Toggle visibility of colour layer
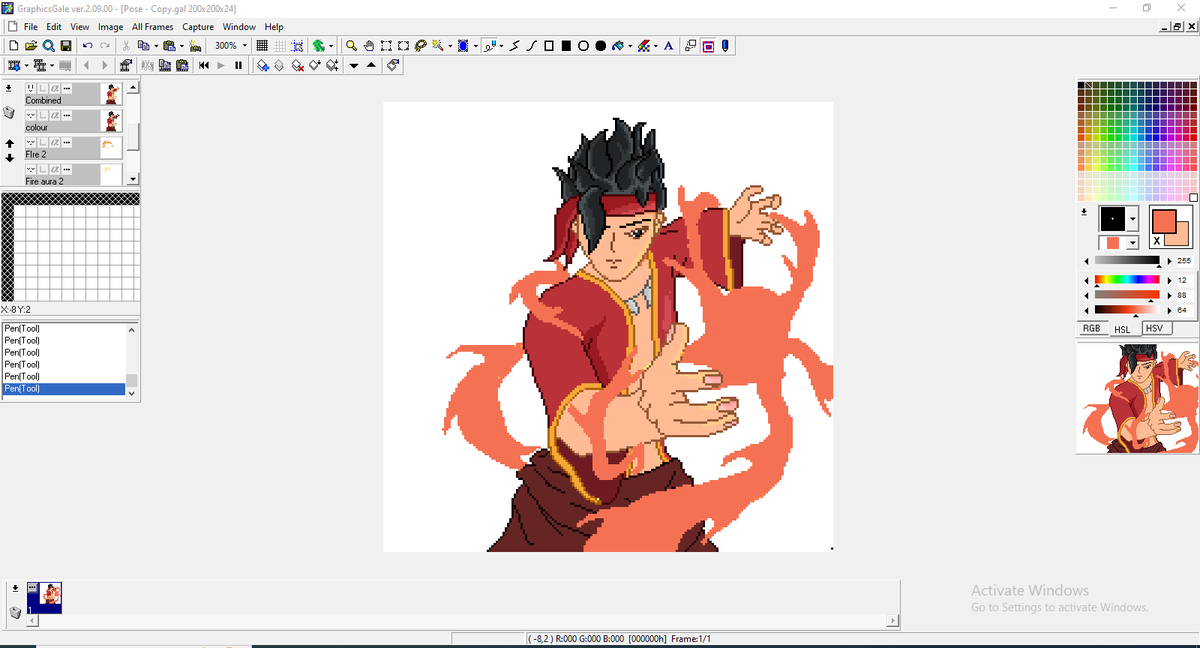Viewport: 1200px width, 648px height. 31,116
